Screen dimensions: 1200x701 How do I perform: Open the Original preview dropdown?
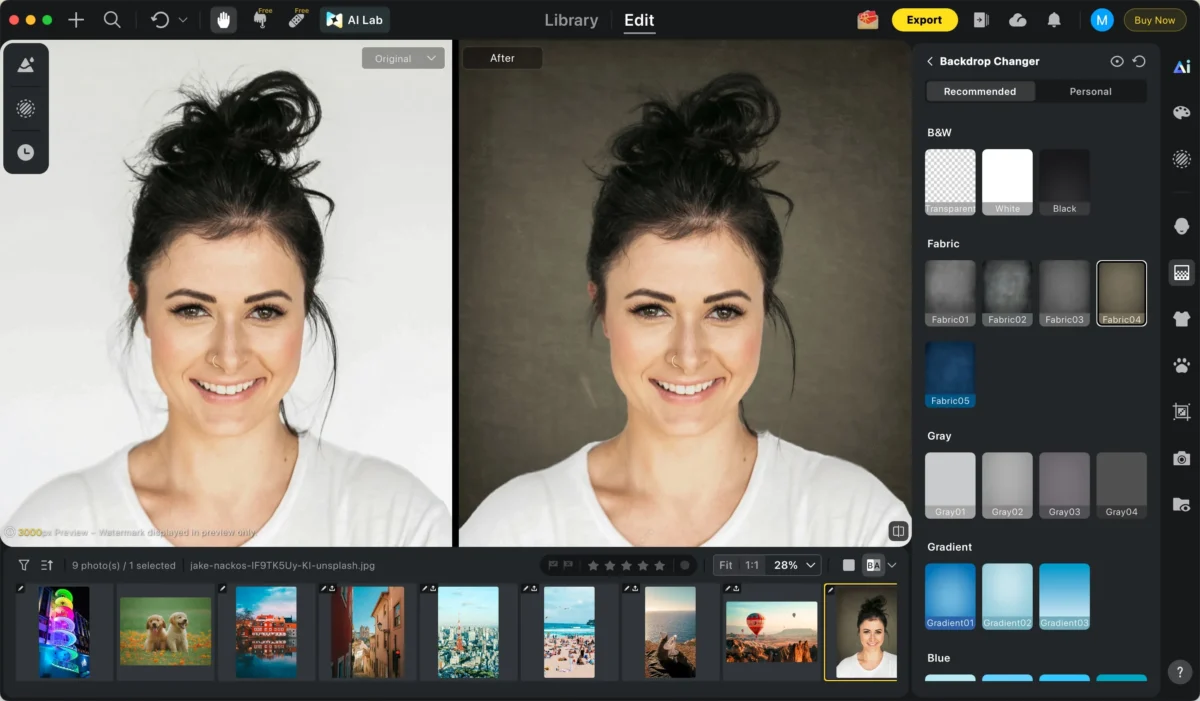[x=403, y=58]
